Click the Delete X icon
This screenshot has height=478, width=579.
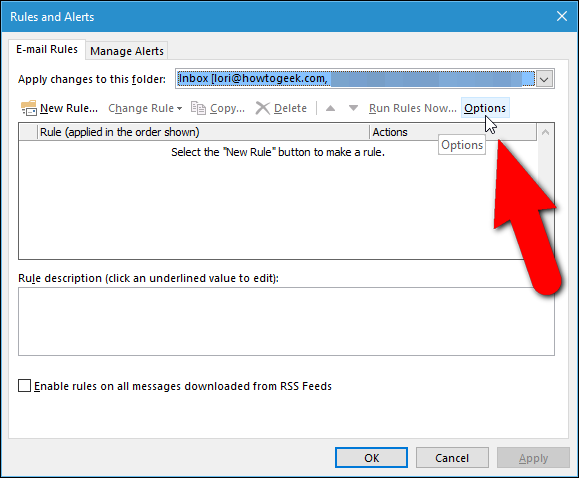click(263, 108)
